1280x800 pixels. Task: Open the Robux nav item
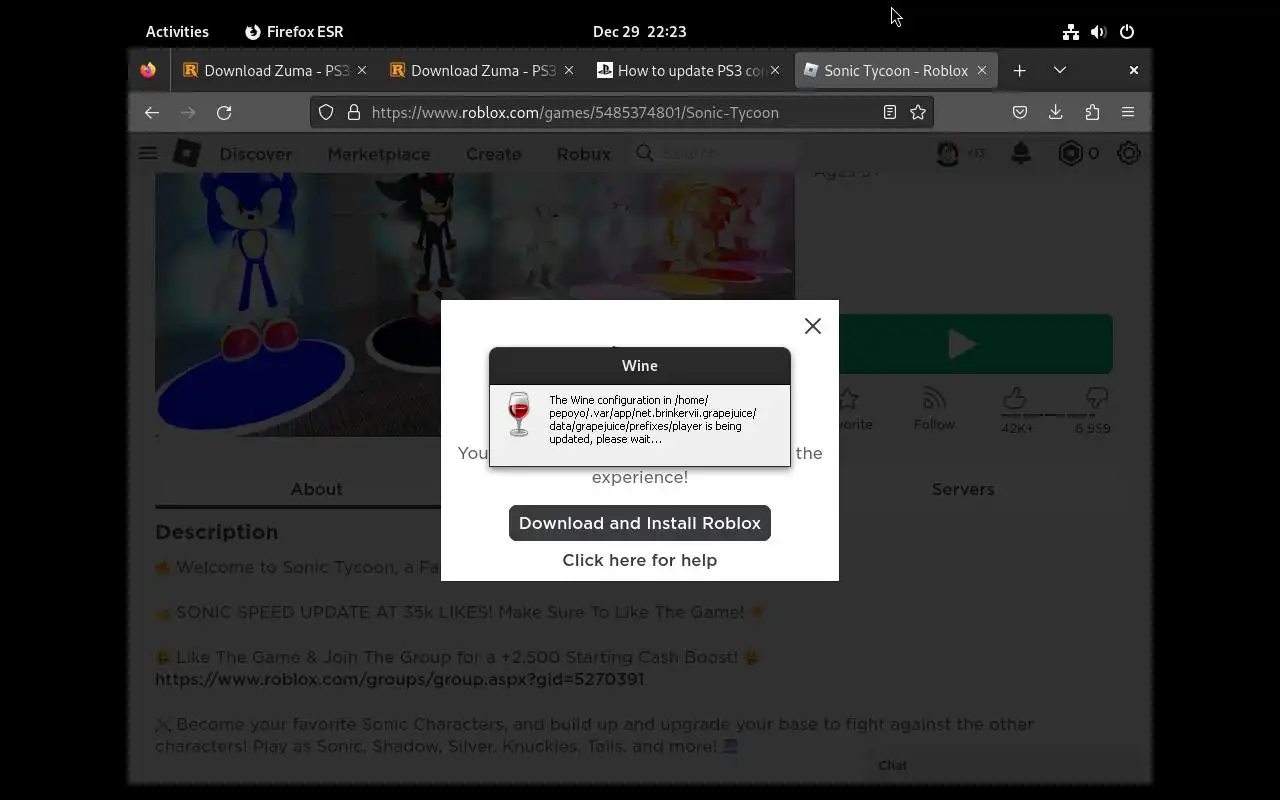click(x=583, y=154)
